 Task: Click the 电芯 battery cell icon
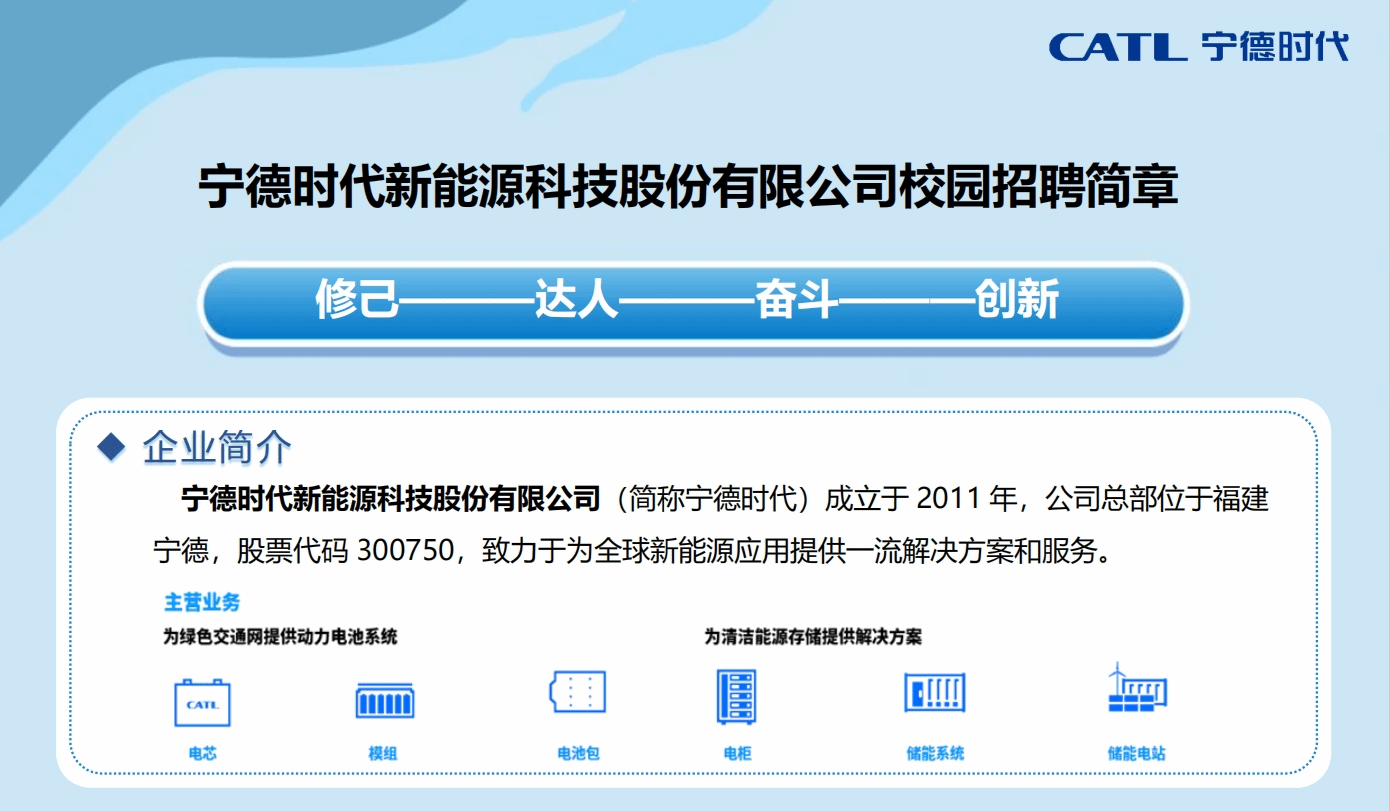tap(202, 701)
